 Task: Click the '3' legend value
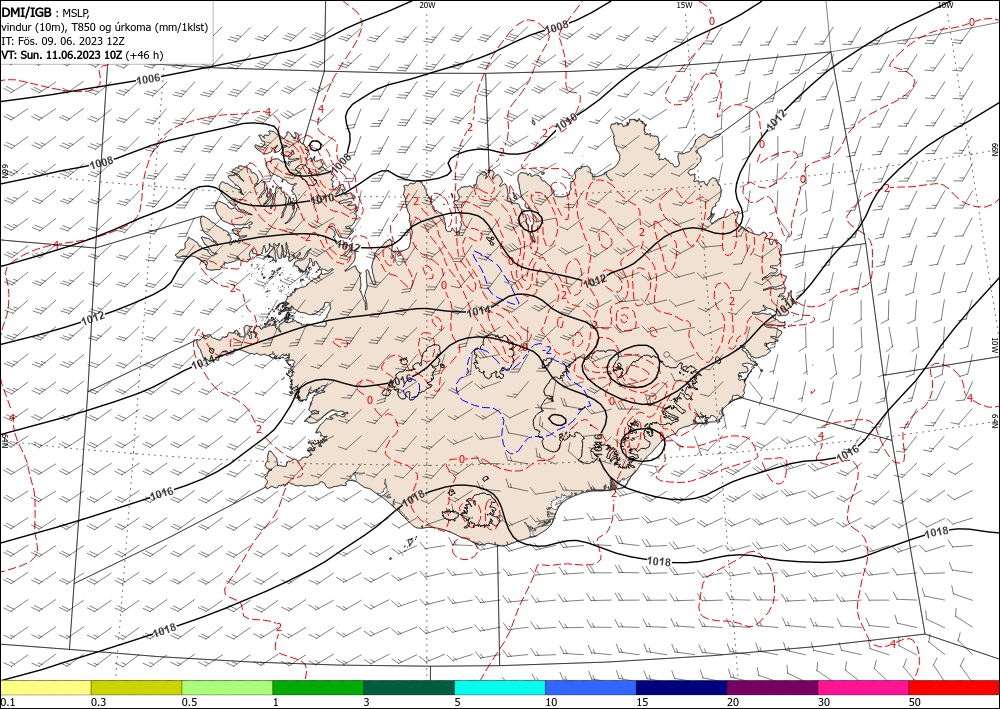(x=366, y=702)
